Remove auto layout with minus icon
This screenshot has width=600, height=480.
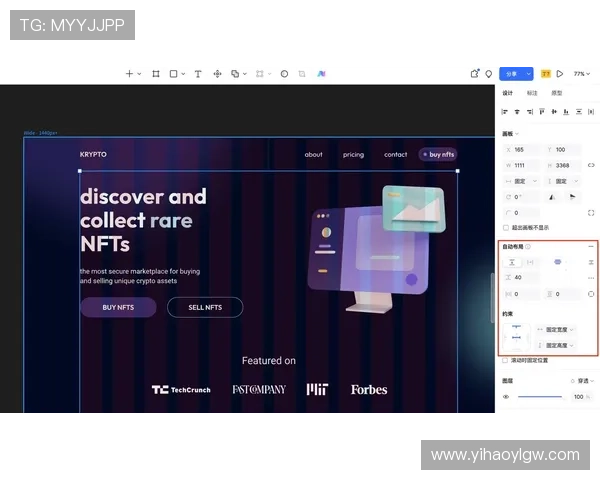point(591,246)
